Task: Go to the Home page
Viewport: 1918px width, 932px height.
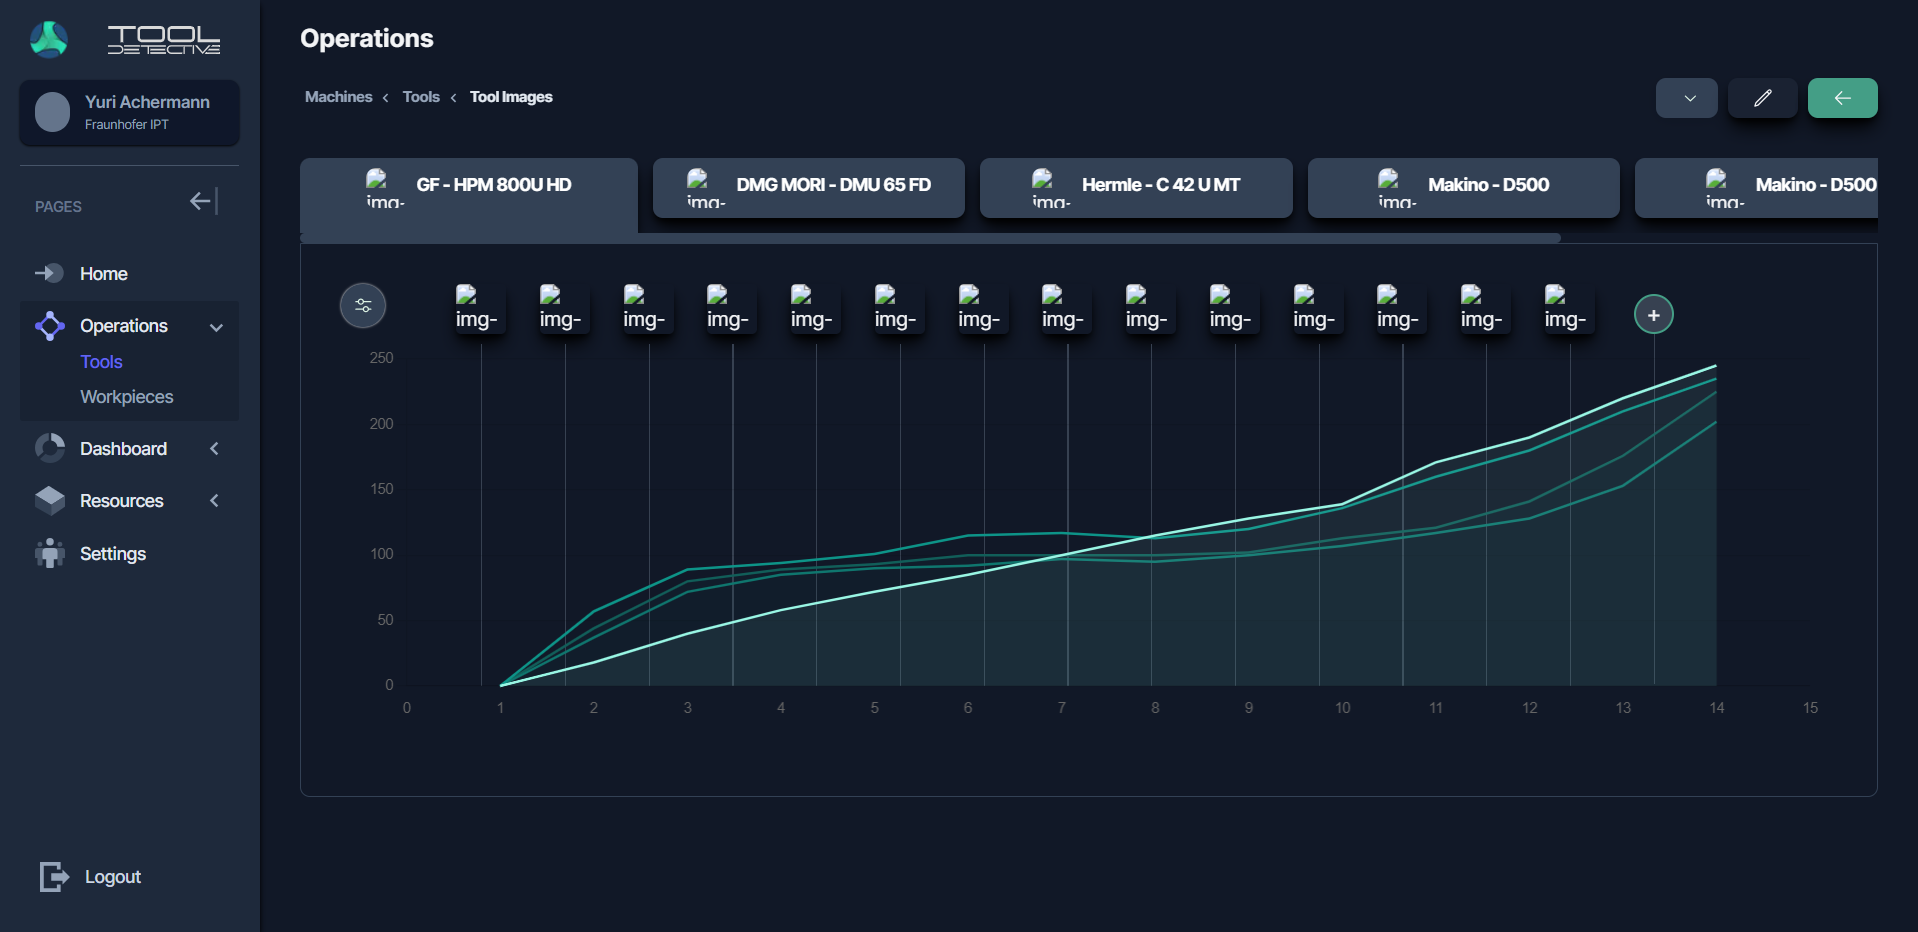Action: pos(104,274)
